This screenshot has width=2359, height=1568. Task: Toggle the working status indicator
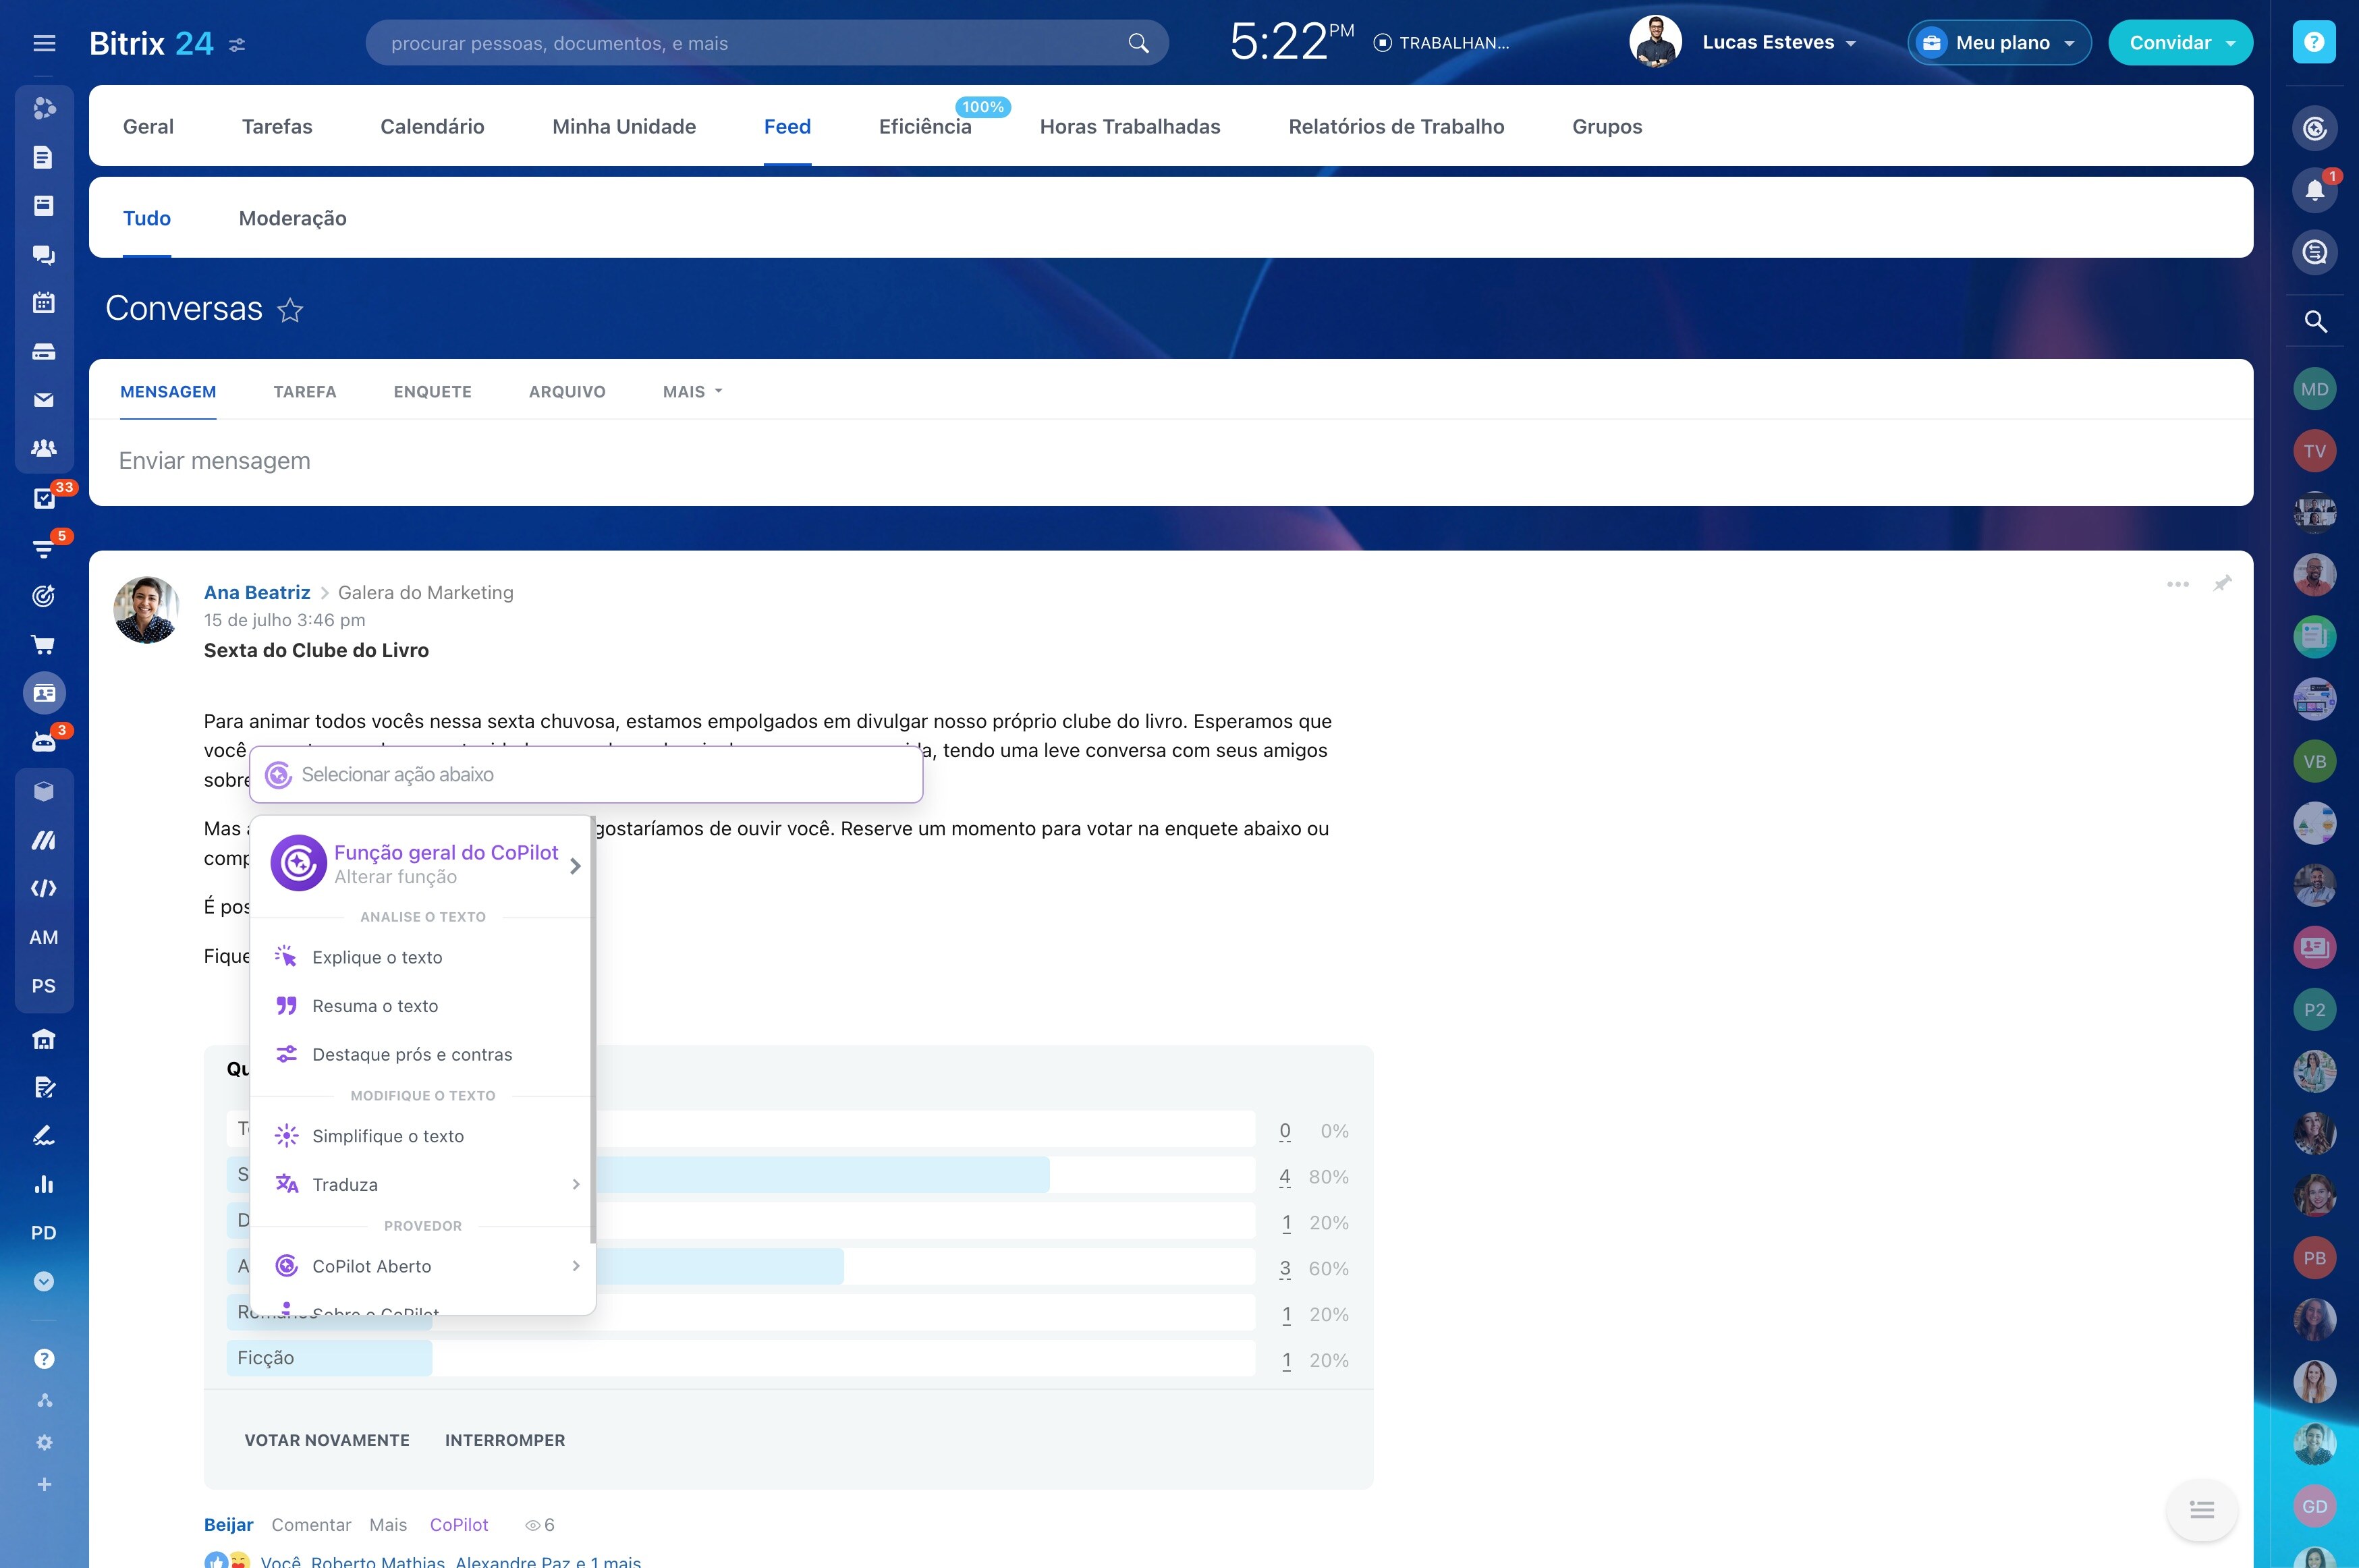(1441, 43)
